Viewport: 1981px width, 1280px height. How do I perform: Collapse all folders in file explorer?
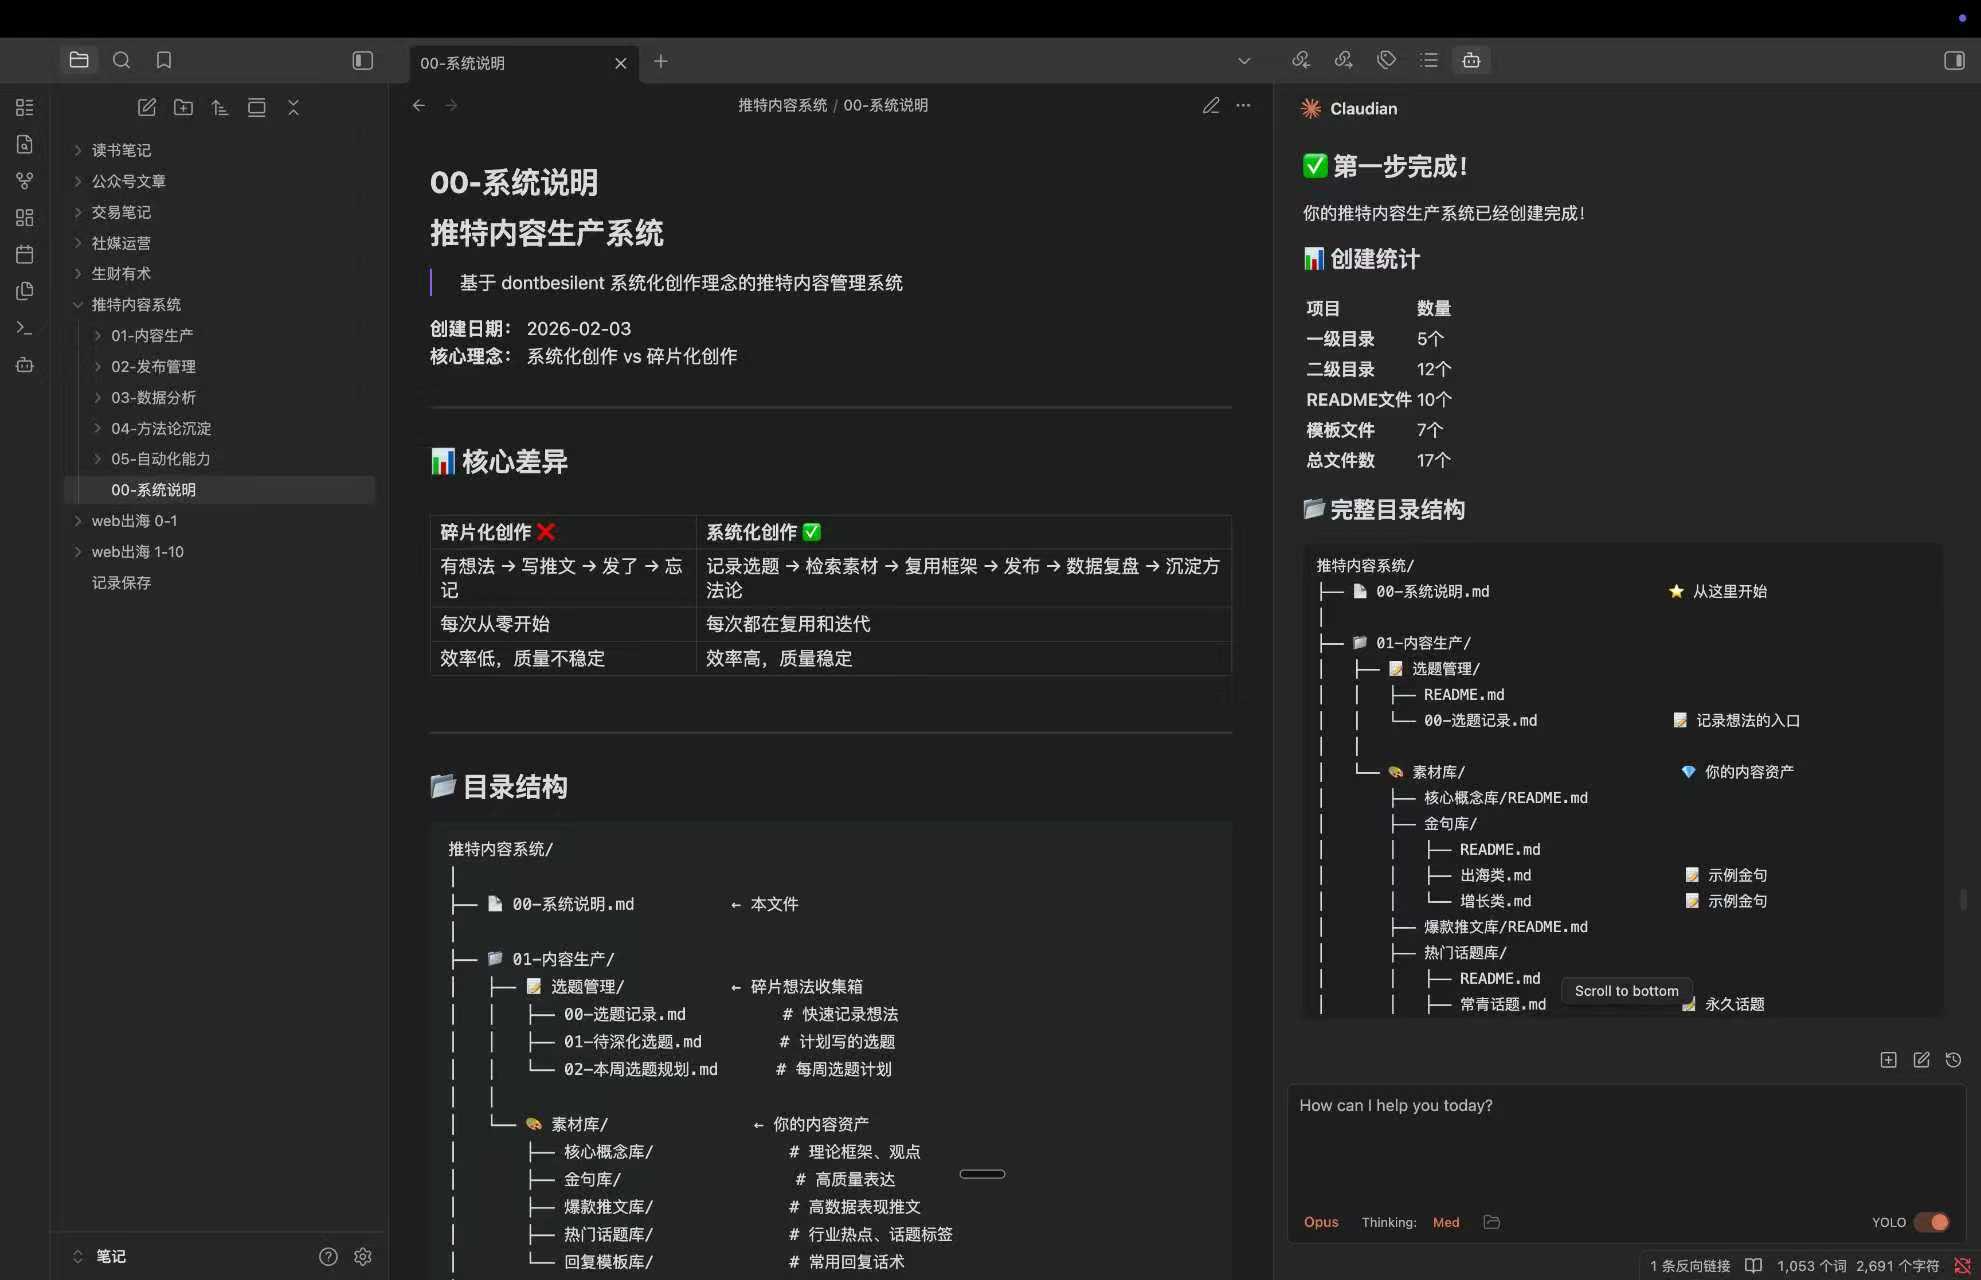293,107
